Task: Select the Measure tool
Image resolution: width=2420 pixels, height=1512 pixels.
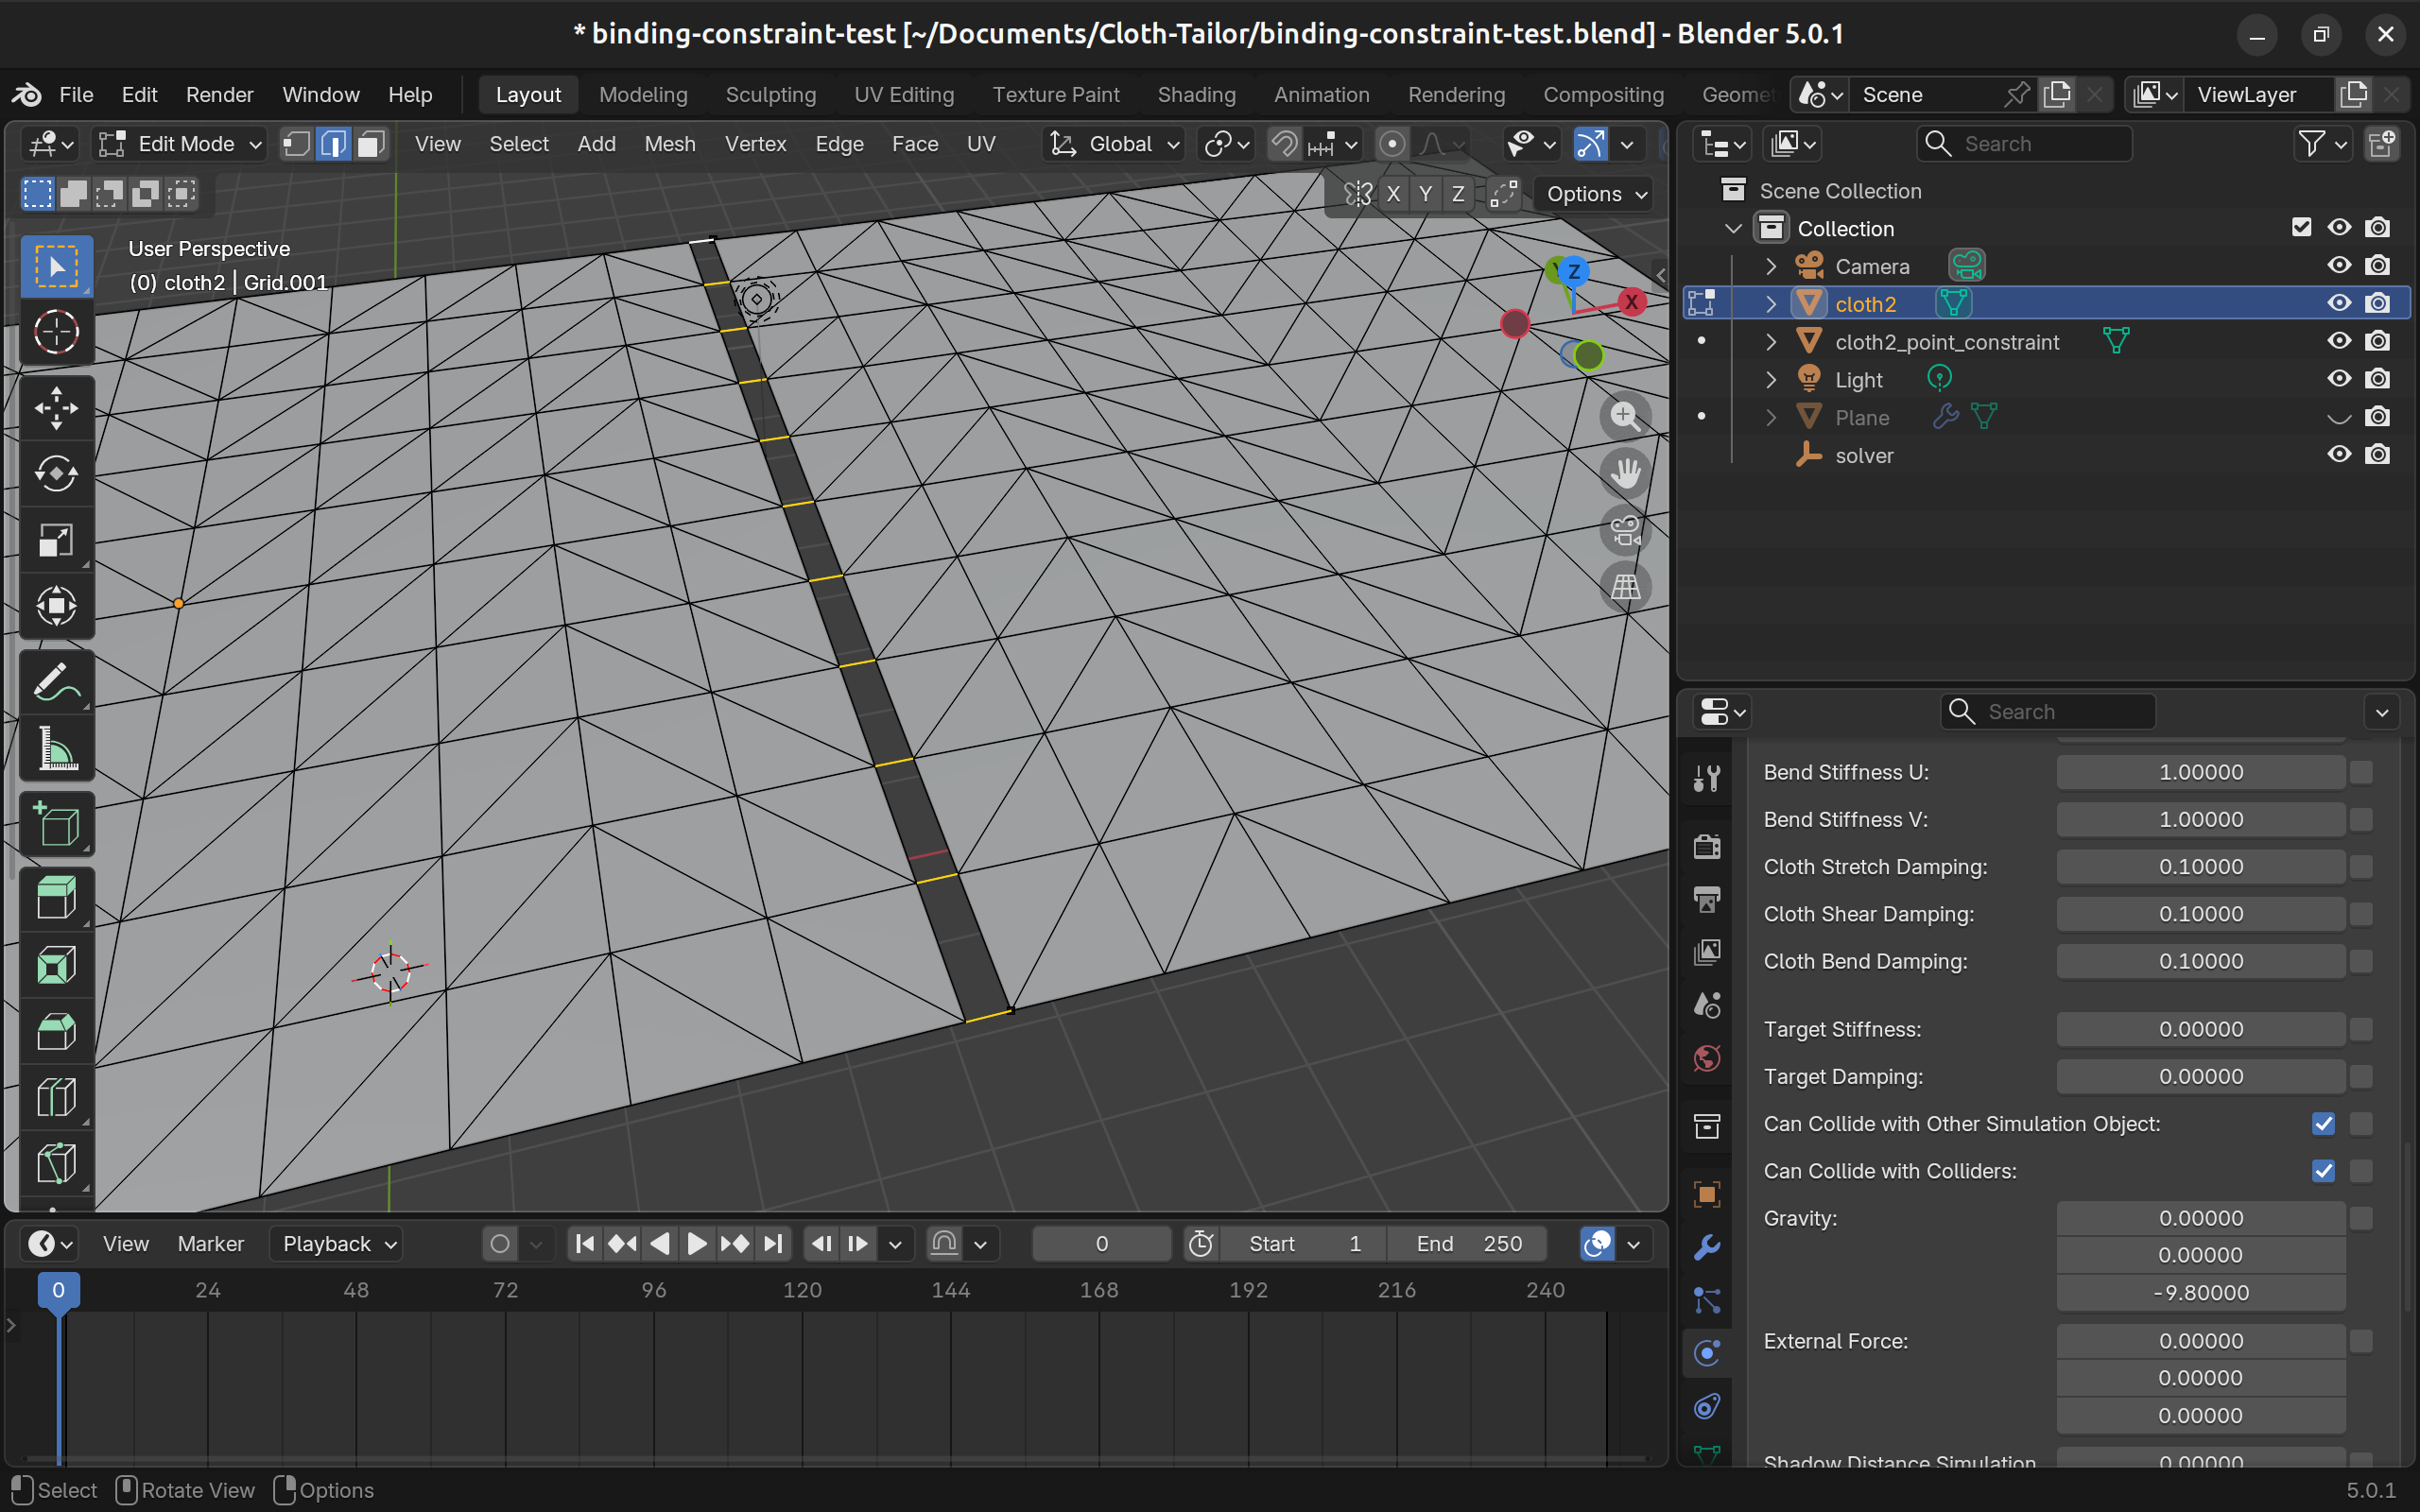Action: [56, 749]
